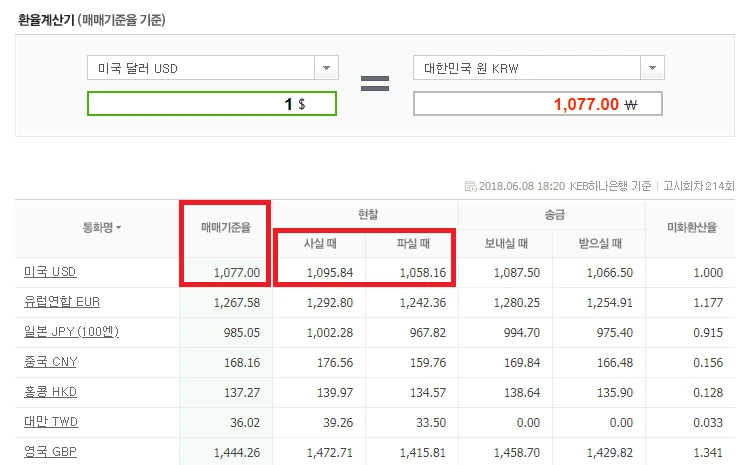This screenshot has height=465, width=747.
Task: Select USD remittance receive value 1,066.50
Action: pos(609,273)
